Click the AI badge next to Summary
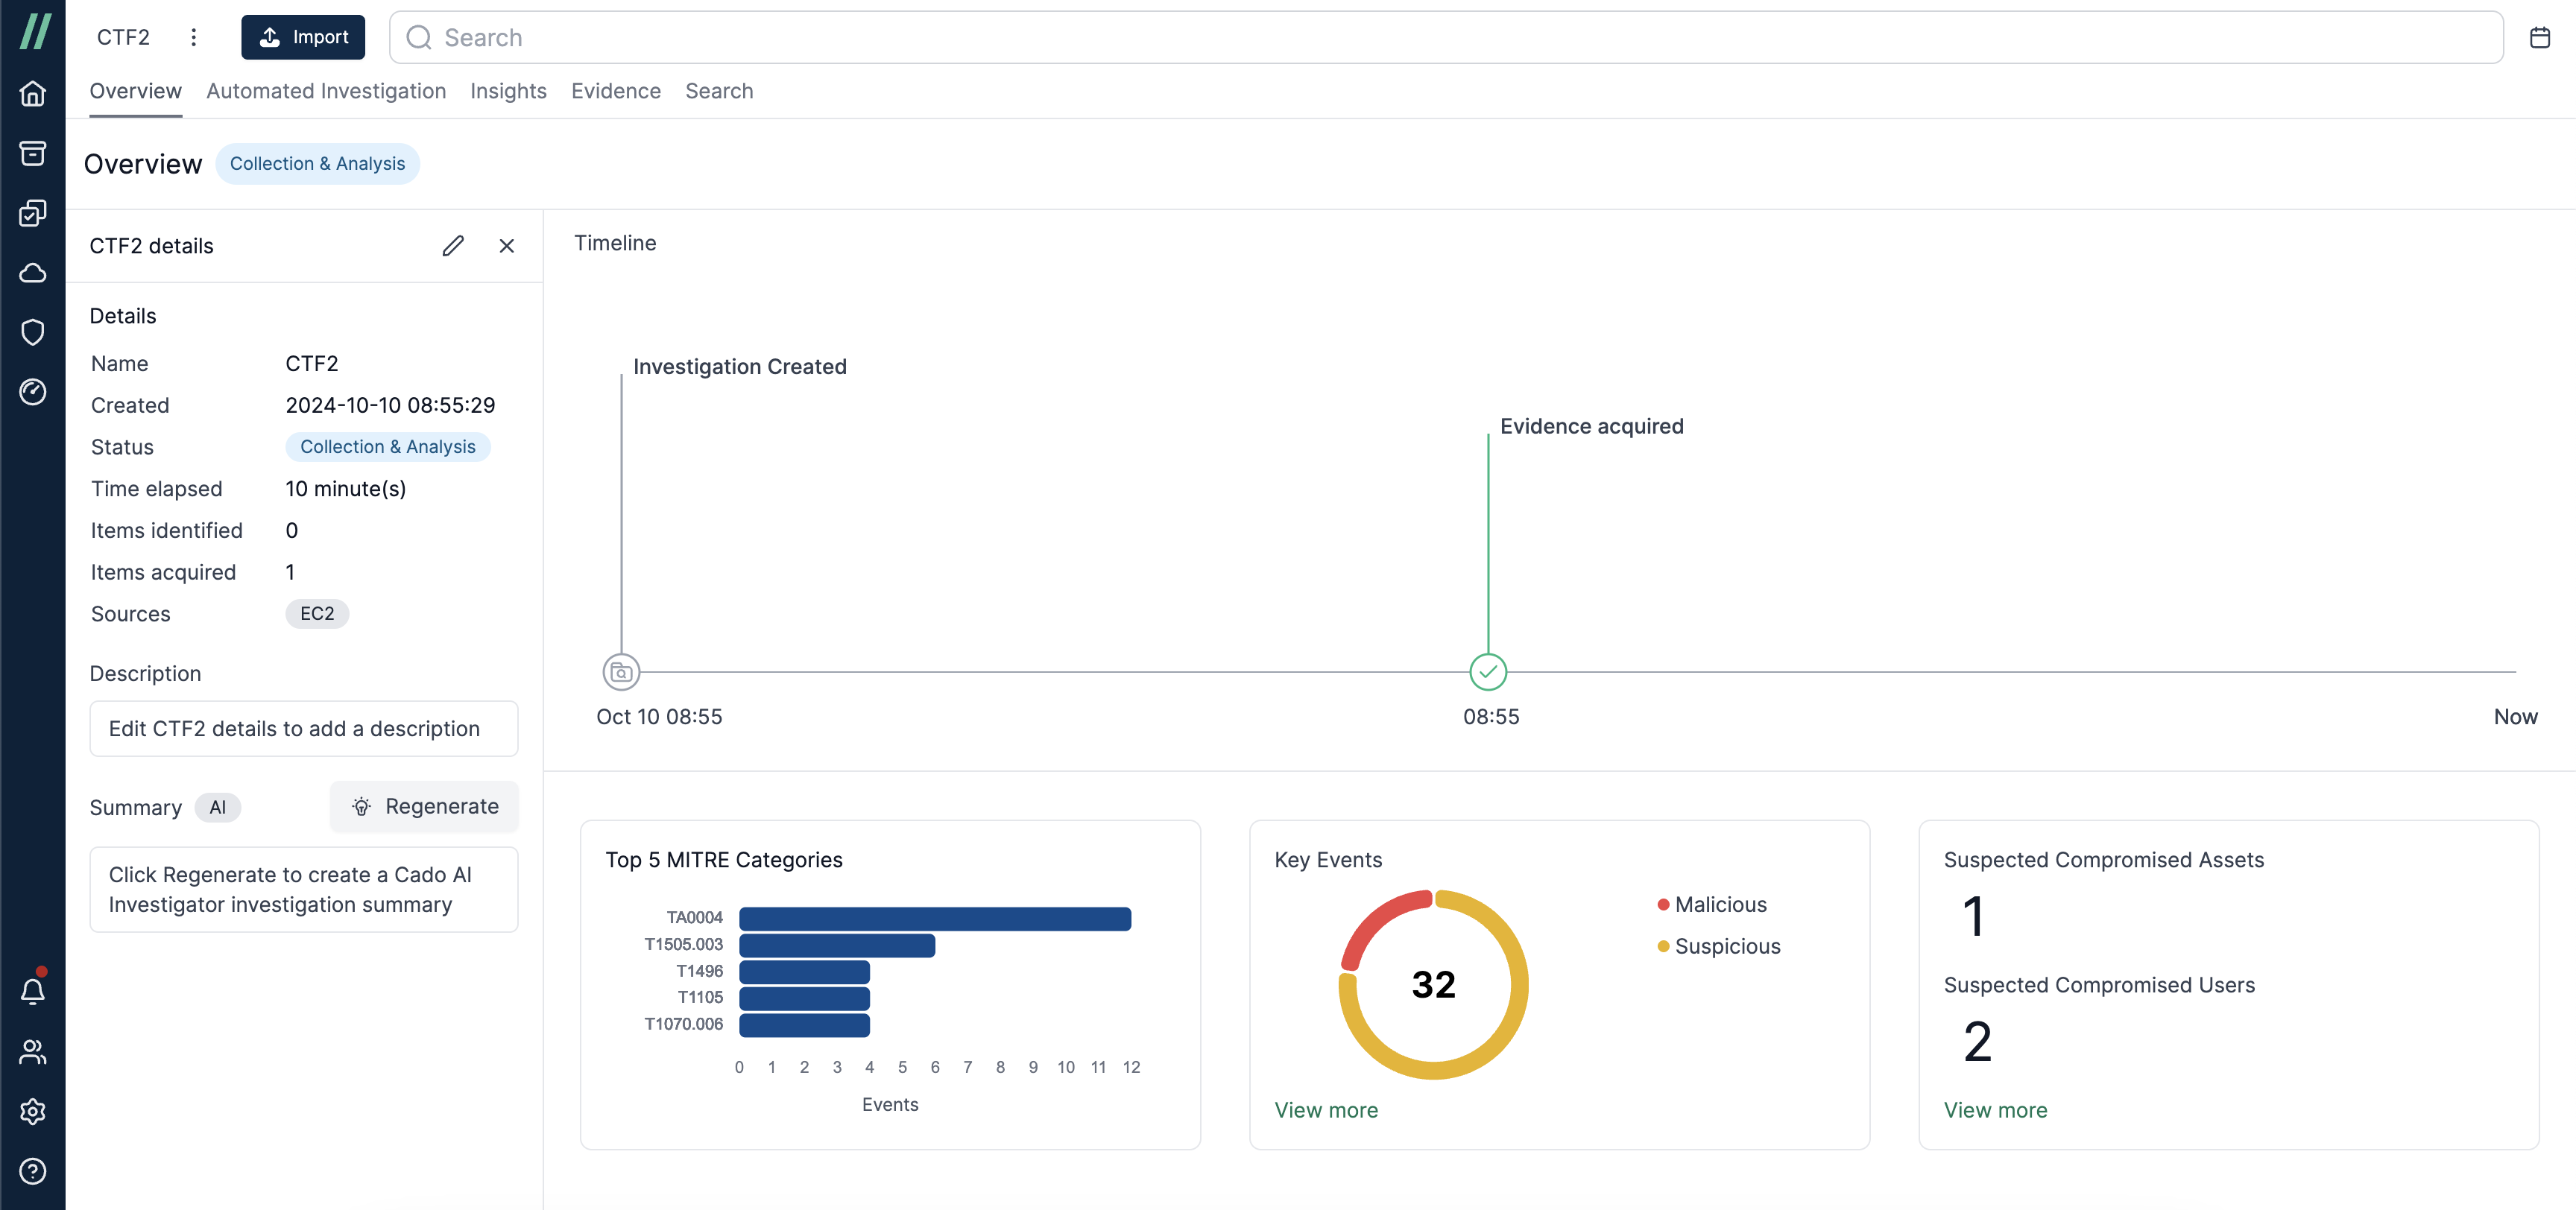The height and width of the screenshot is (1210, 2576). click(218, 808)
